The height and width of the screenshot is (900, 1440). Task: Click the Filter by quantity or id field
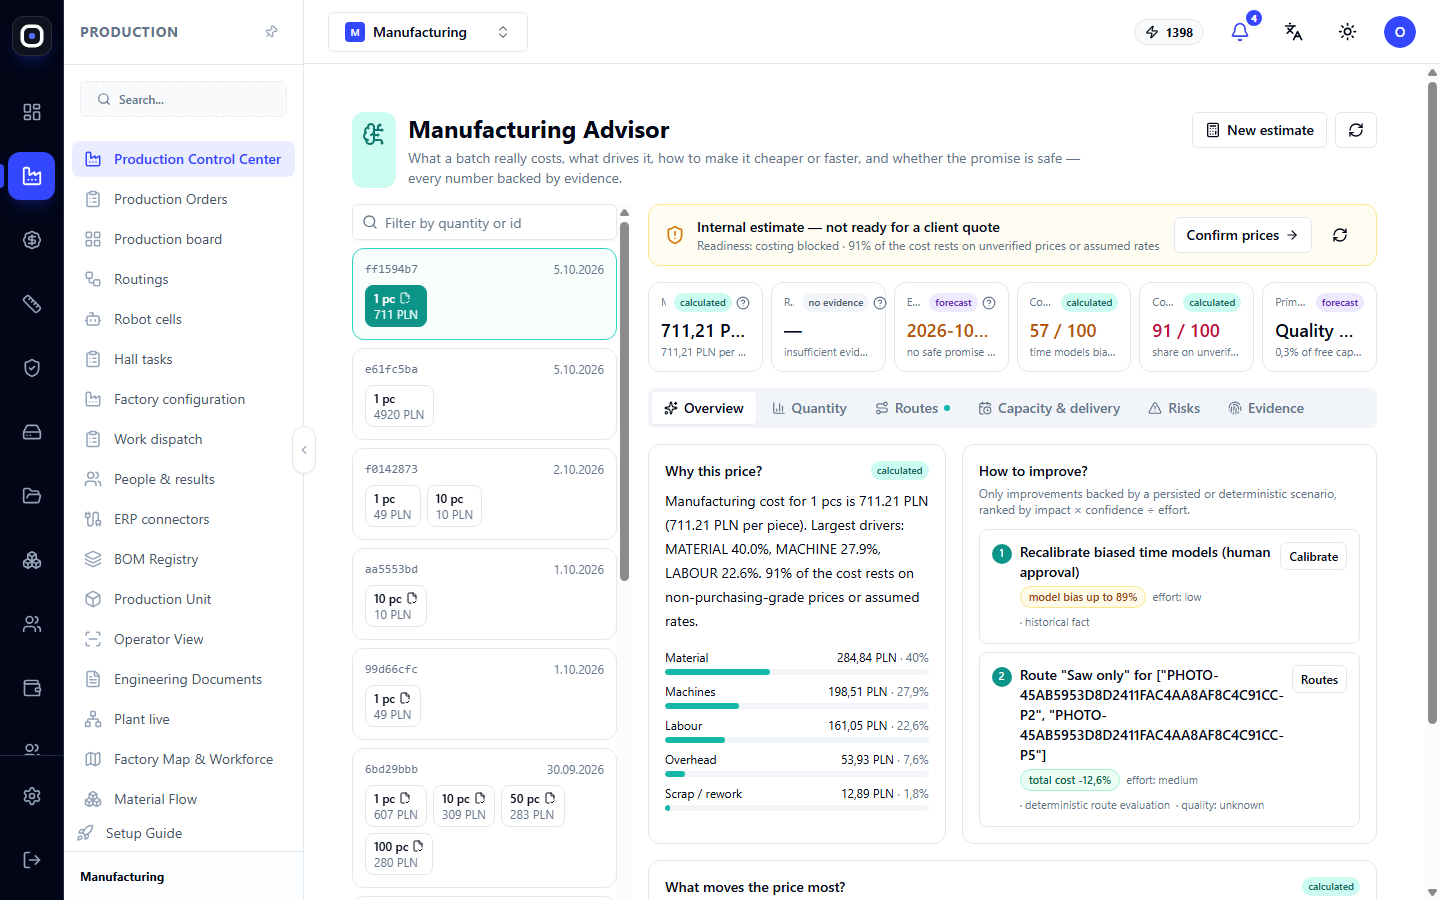[x=485, y=223]
